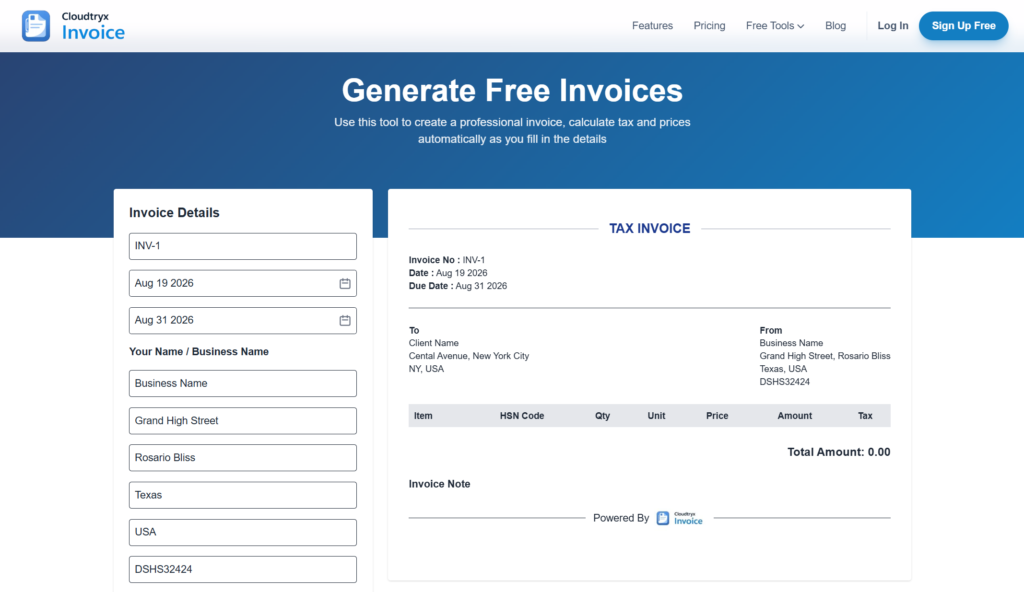Select the Aug 19 2026 date field
Image resolution: width=1024 pixels, height=592 pixels.
click(243, 284)
